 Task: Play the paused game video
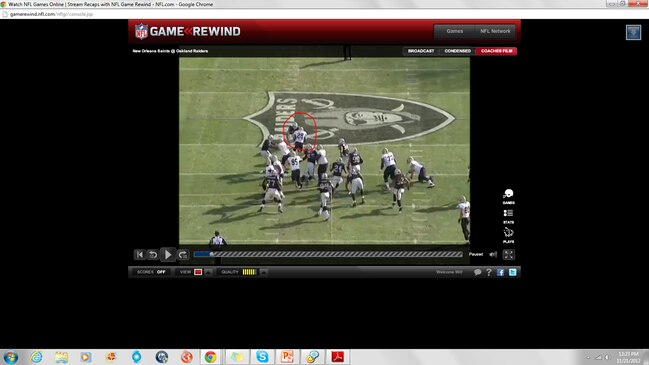coord(168,255)
